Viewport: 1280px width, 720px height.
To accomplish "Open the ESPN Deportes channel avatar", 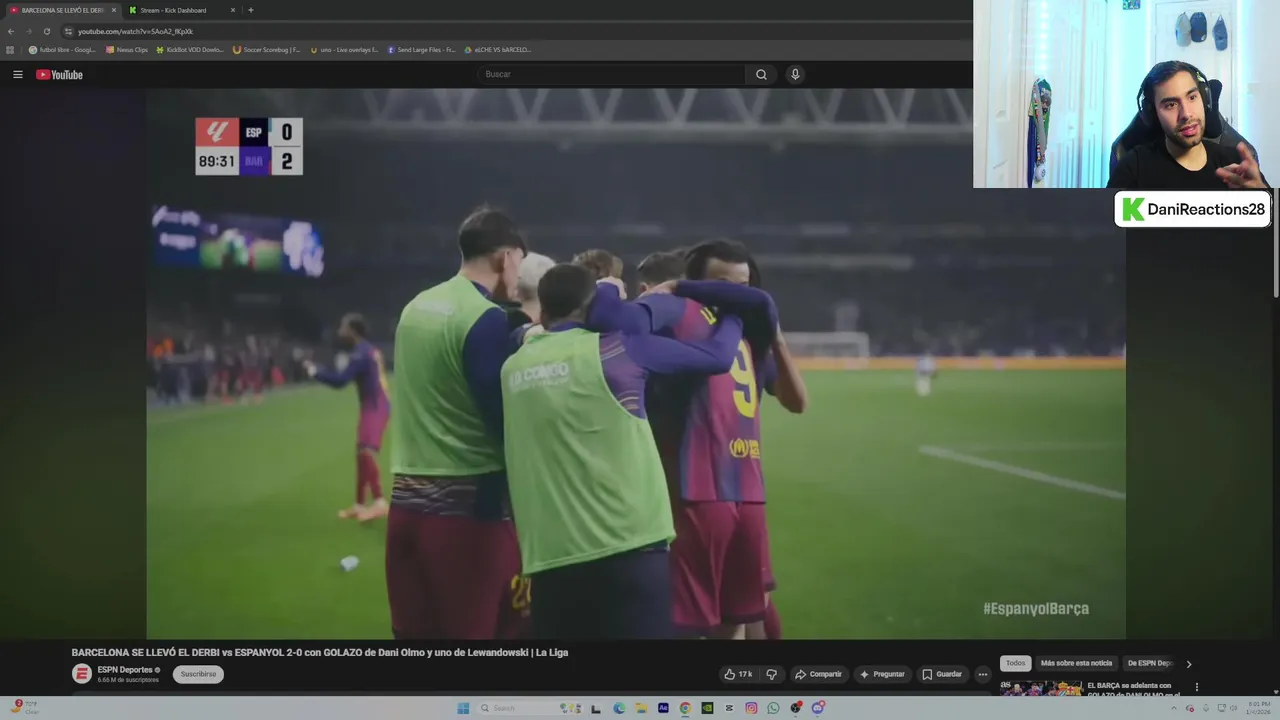I will tap(81, 674).
